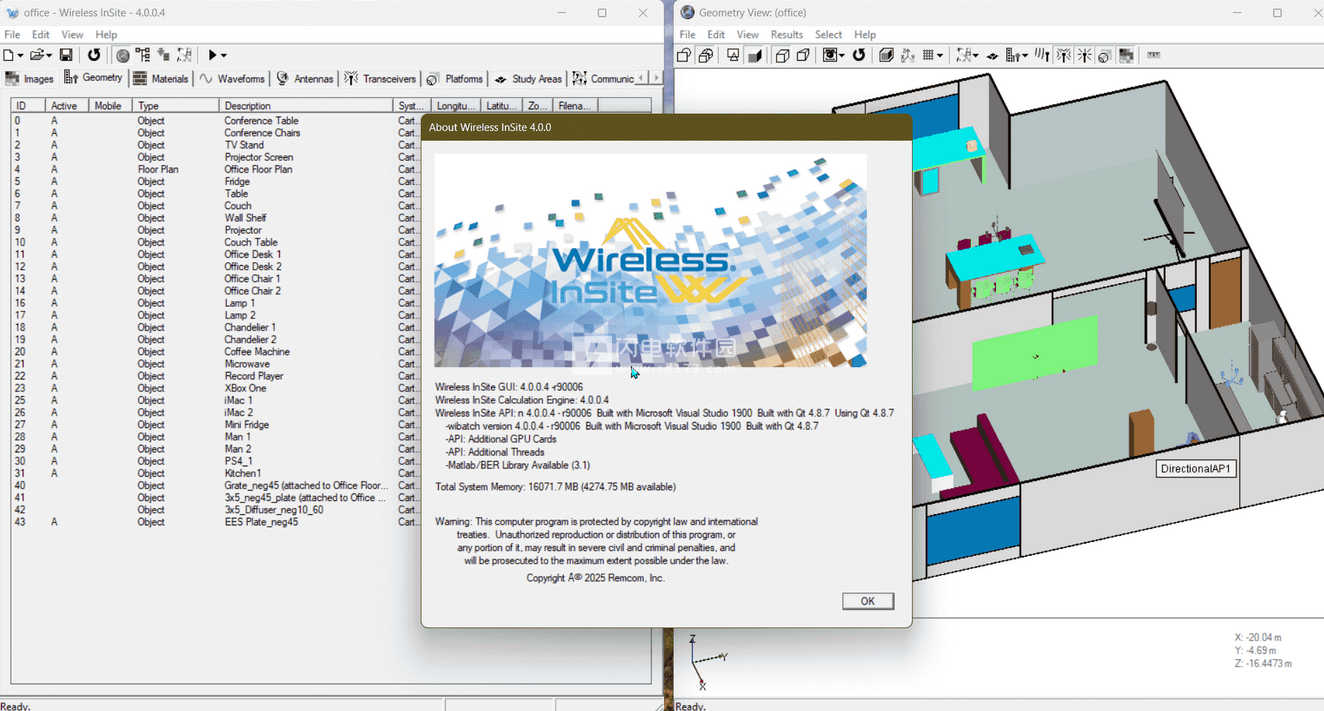Click the DirectionalAP1 label in the scene
The height and width of the screenshot is (711, 1324).
(x=1196, y=468)
